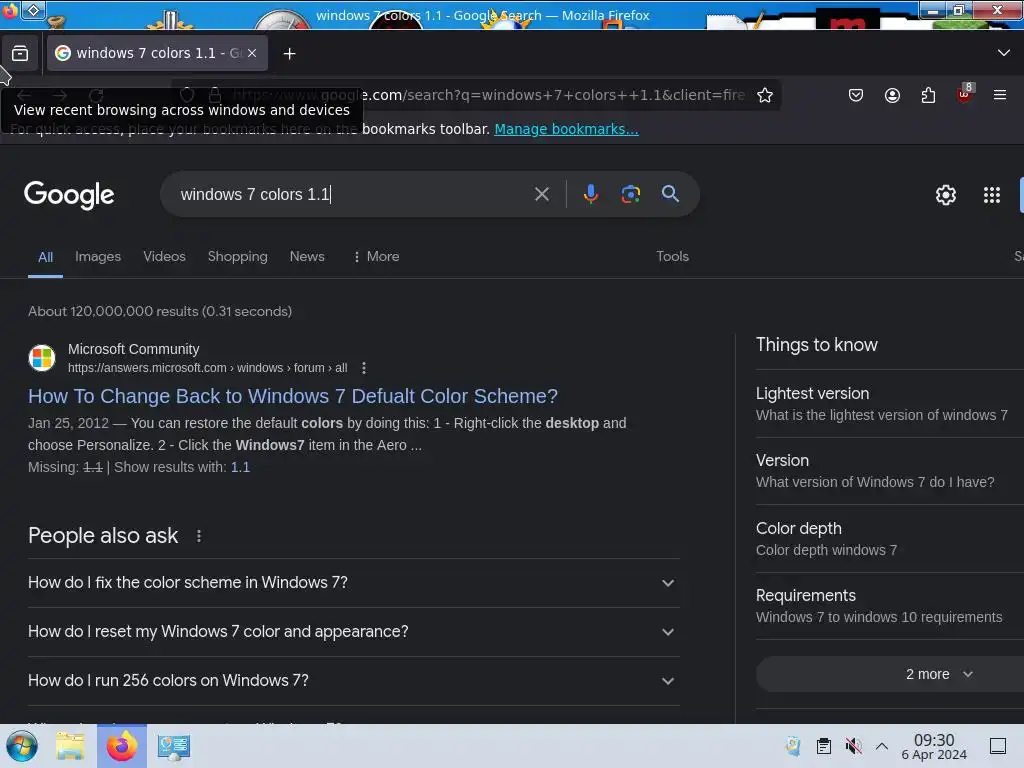This screenshot has height=768, width=1024.
Task: Open the More search categories menu
Action: (x=376, y=257)
